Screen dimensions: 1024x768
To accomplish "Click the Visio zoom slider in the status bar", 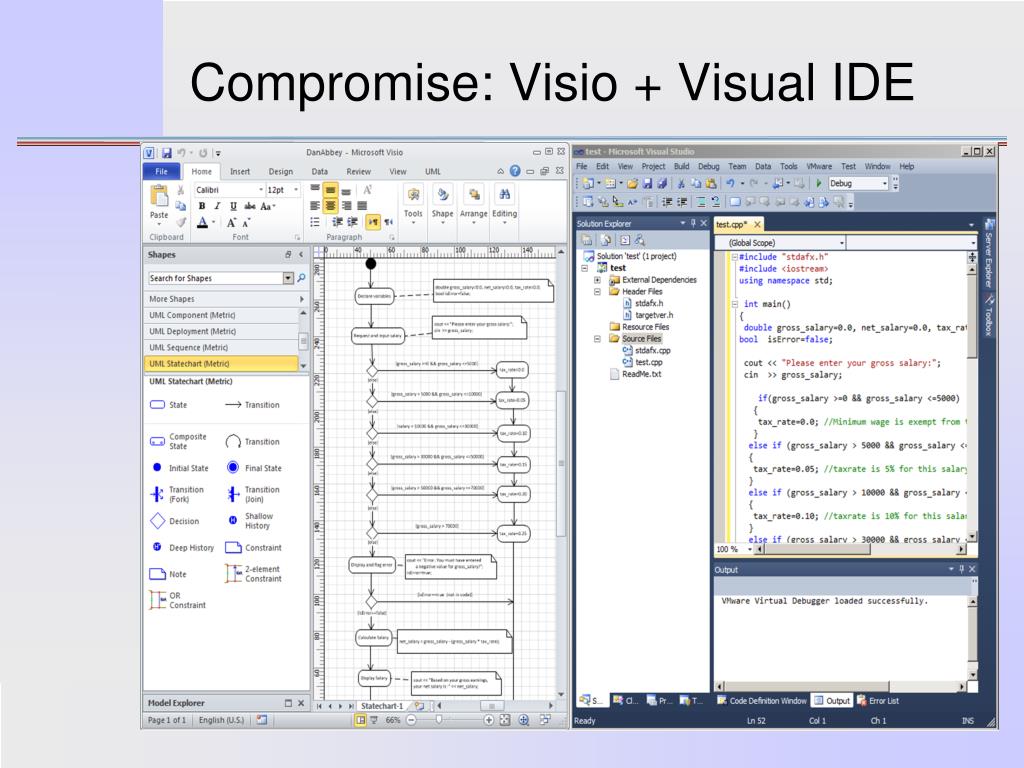I will click(x=439, y=720).
